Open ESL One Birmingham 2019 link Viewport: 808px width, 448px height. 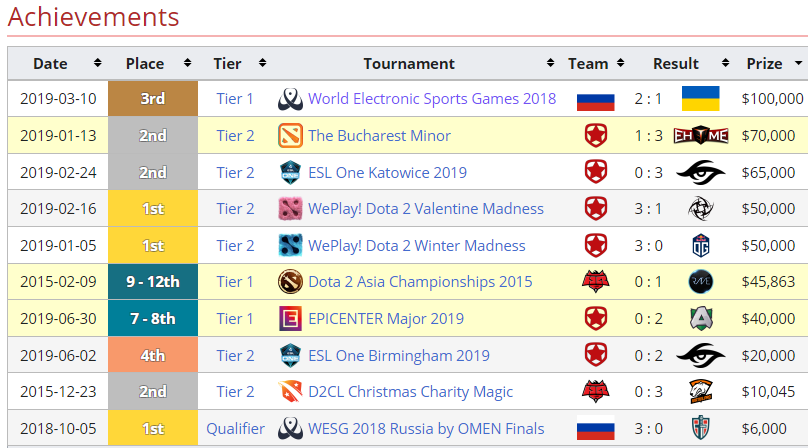(x=399, y=355)
